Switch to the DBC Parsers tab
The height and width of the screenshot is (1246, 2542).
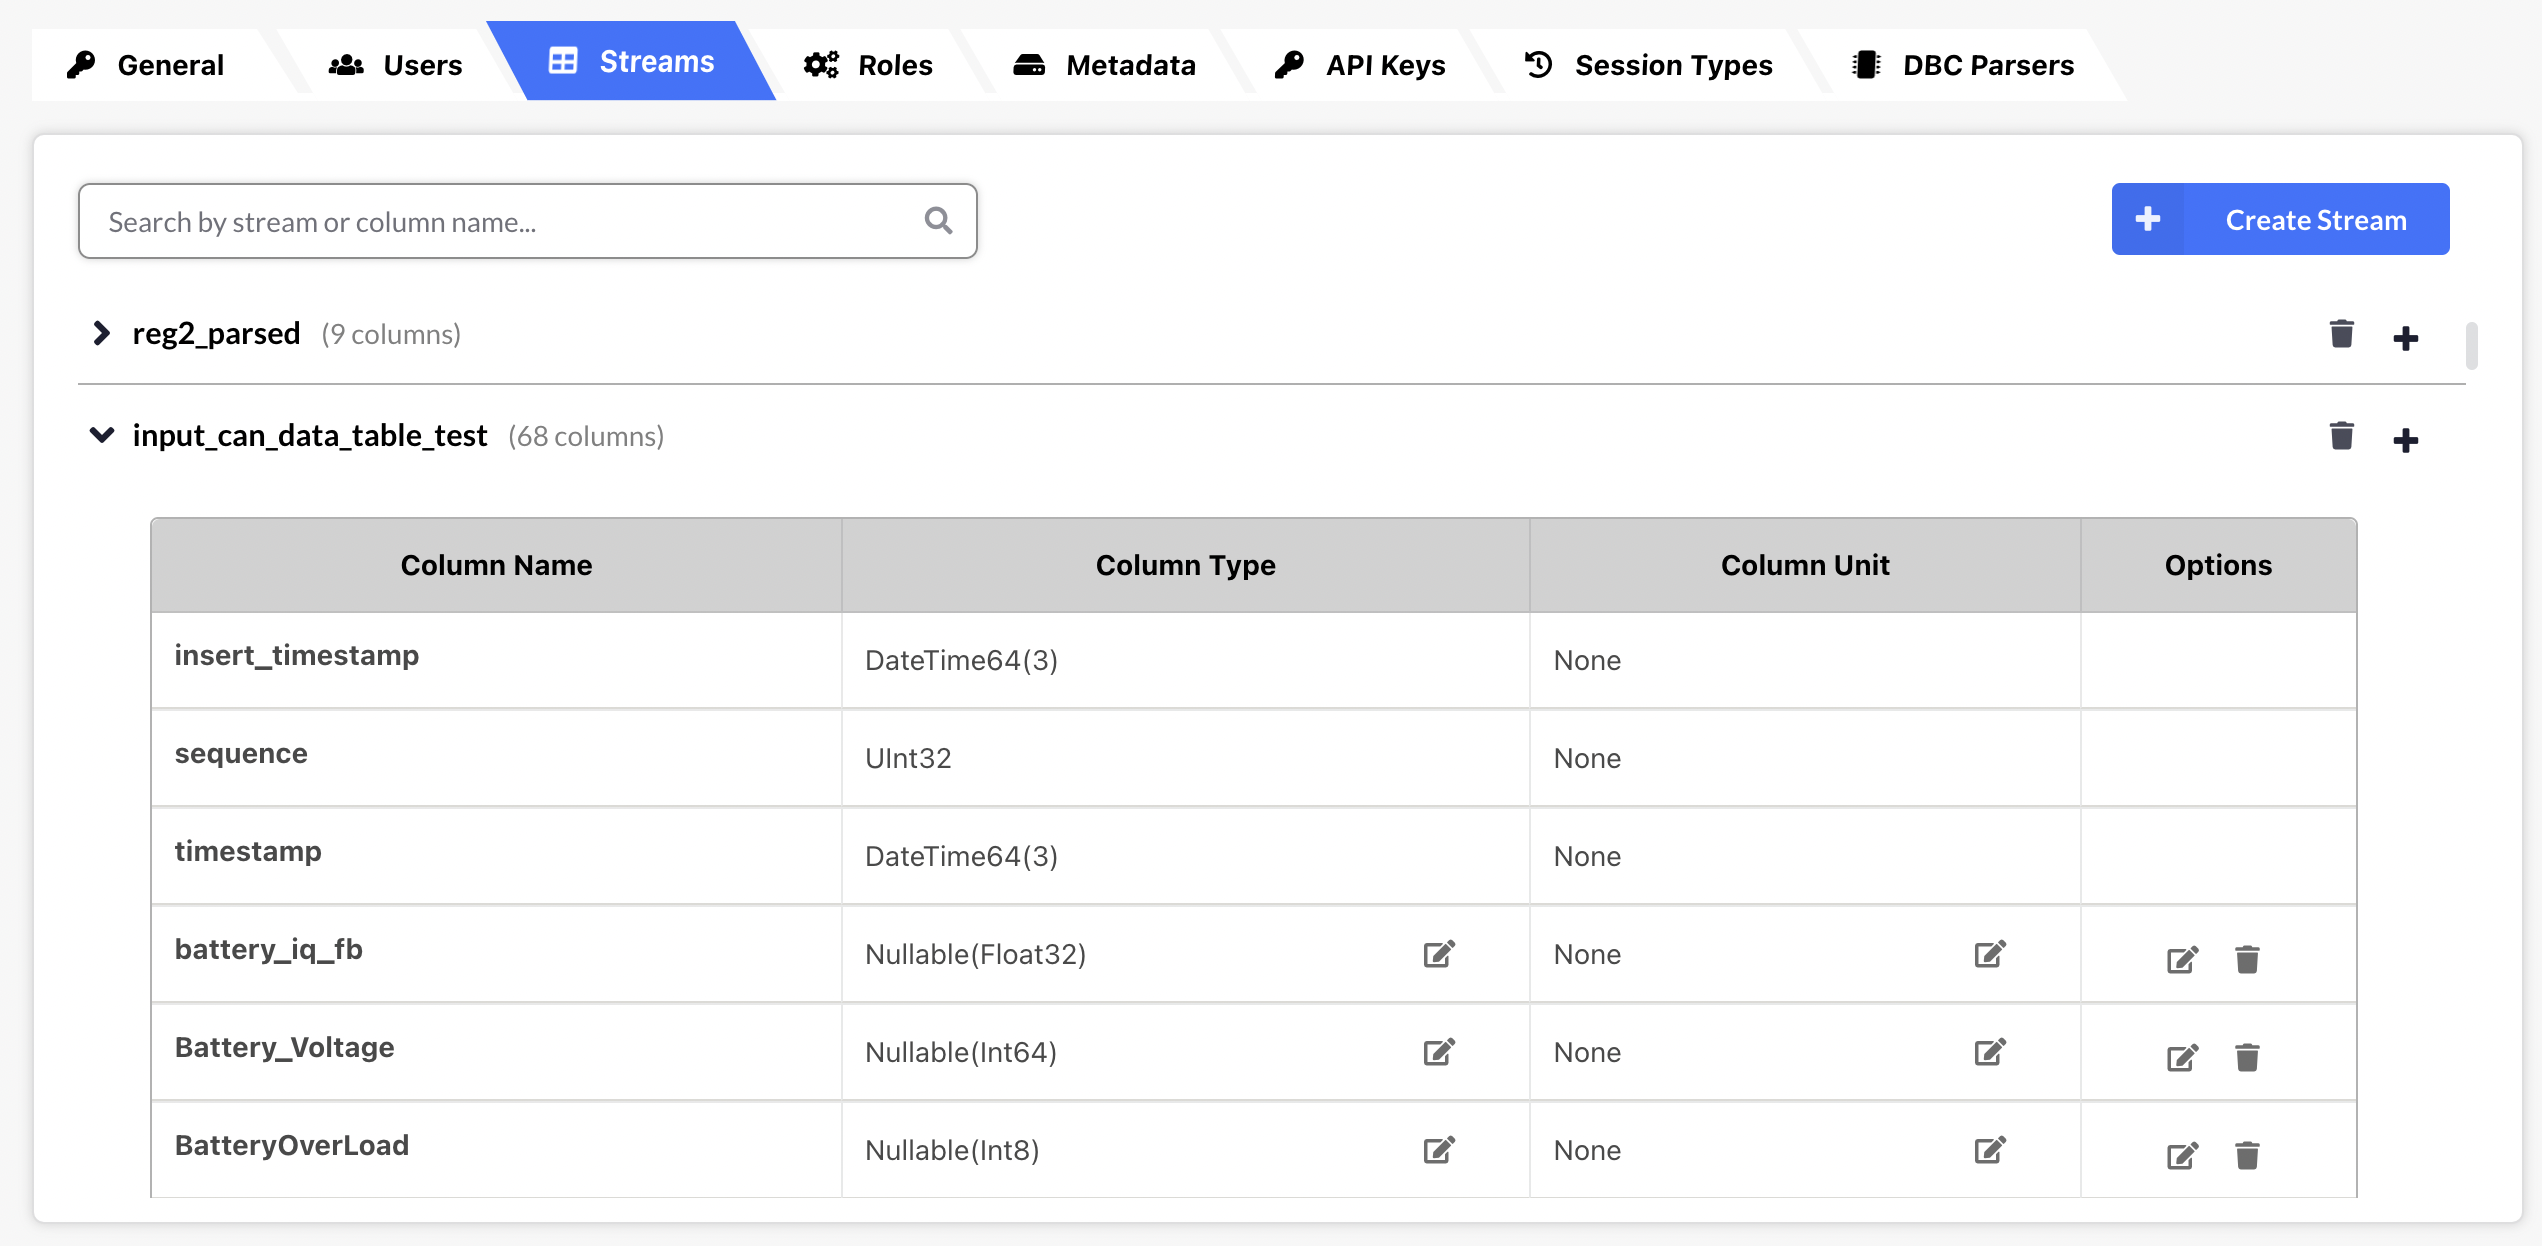coord(1963,65)
